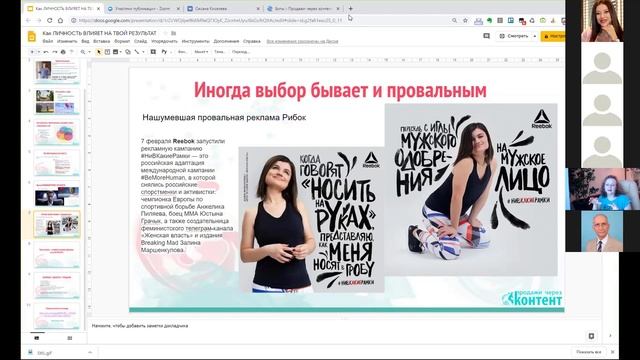
Task: Open the Инструменты menu
Action: 196,41
